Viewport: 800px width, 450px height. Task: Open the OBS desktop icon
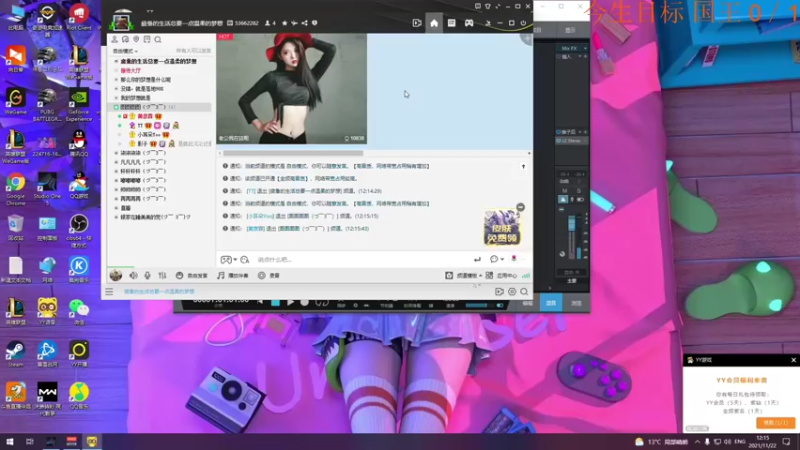point(79,231)
